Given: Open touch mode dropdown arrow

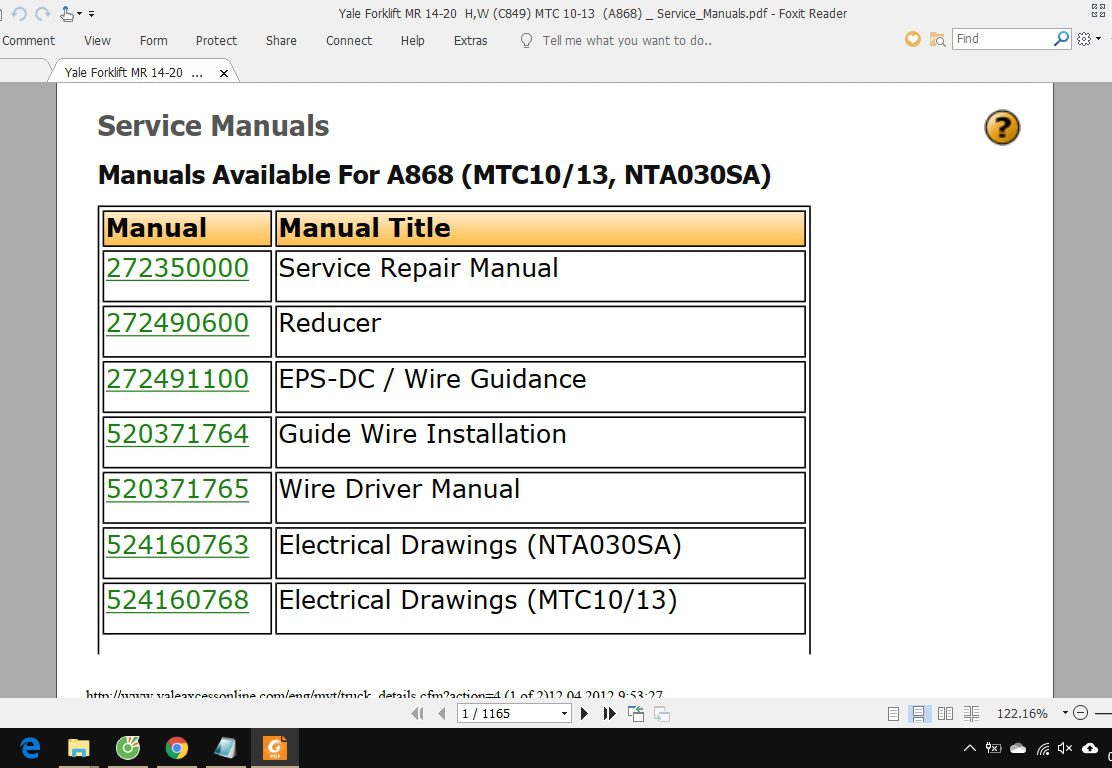Looking at the screenshot, I should point(79,13).
